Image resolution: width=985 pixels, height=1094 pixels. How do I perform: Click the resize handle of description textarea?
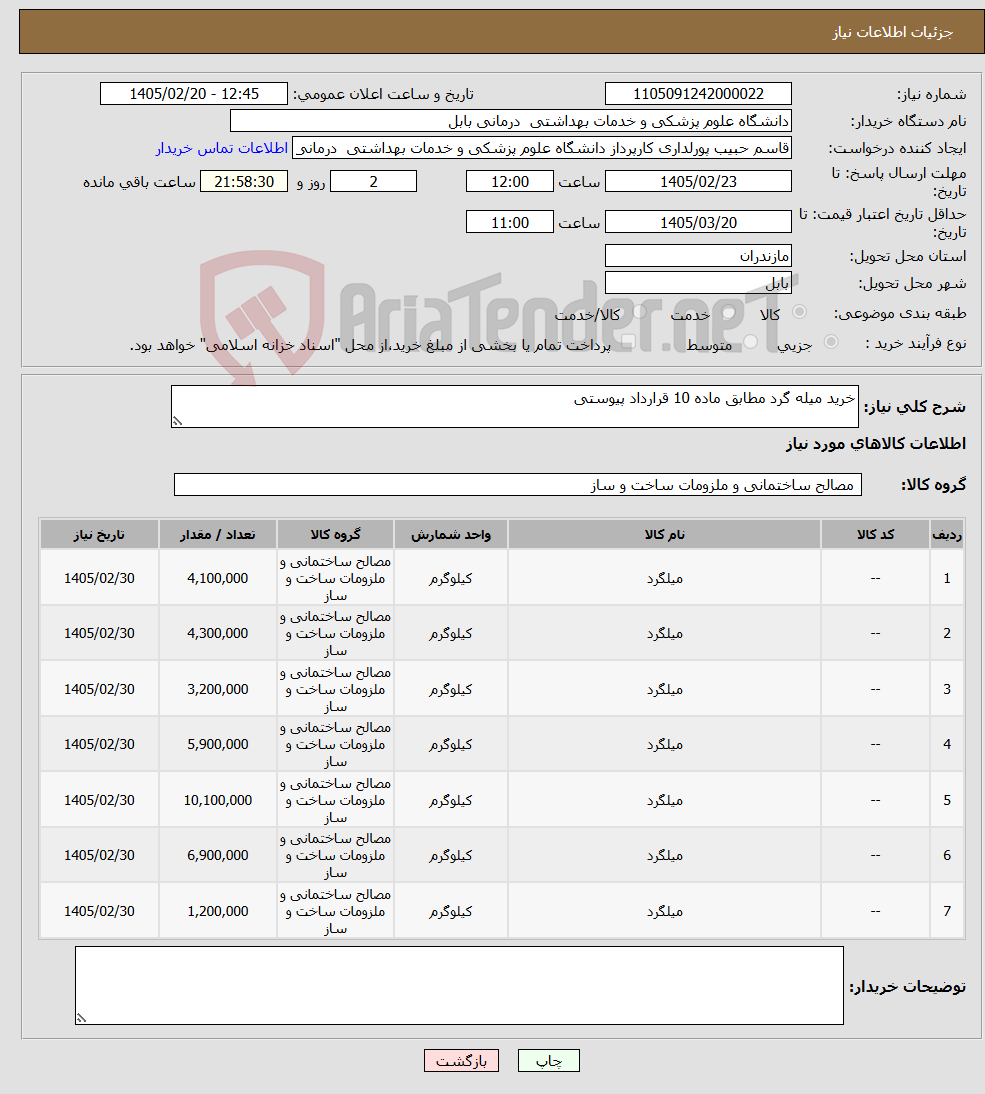pos(177,421)
